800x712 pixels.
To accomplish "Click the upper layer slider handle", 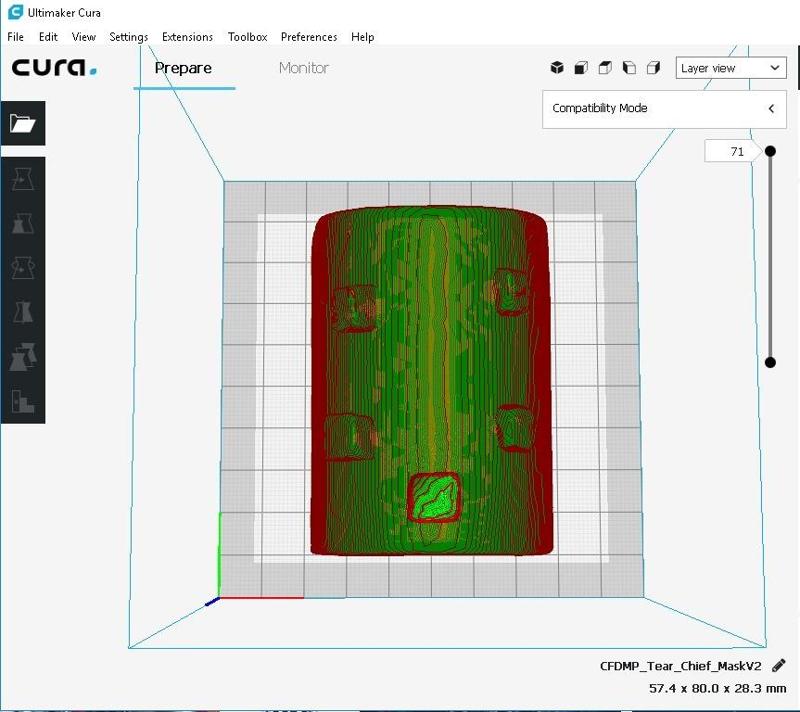I will [770, 151].
